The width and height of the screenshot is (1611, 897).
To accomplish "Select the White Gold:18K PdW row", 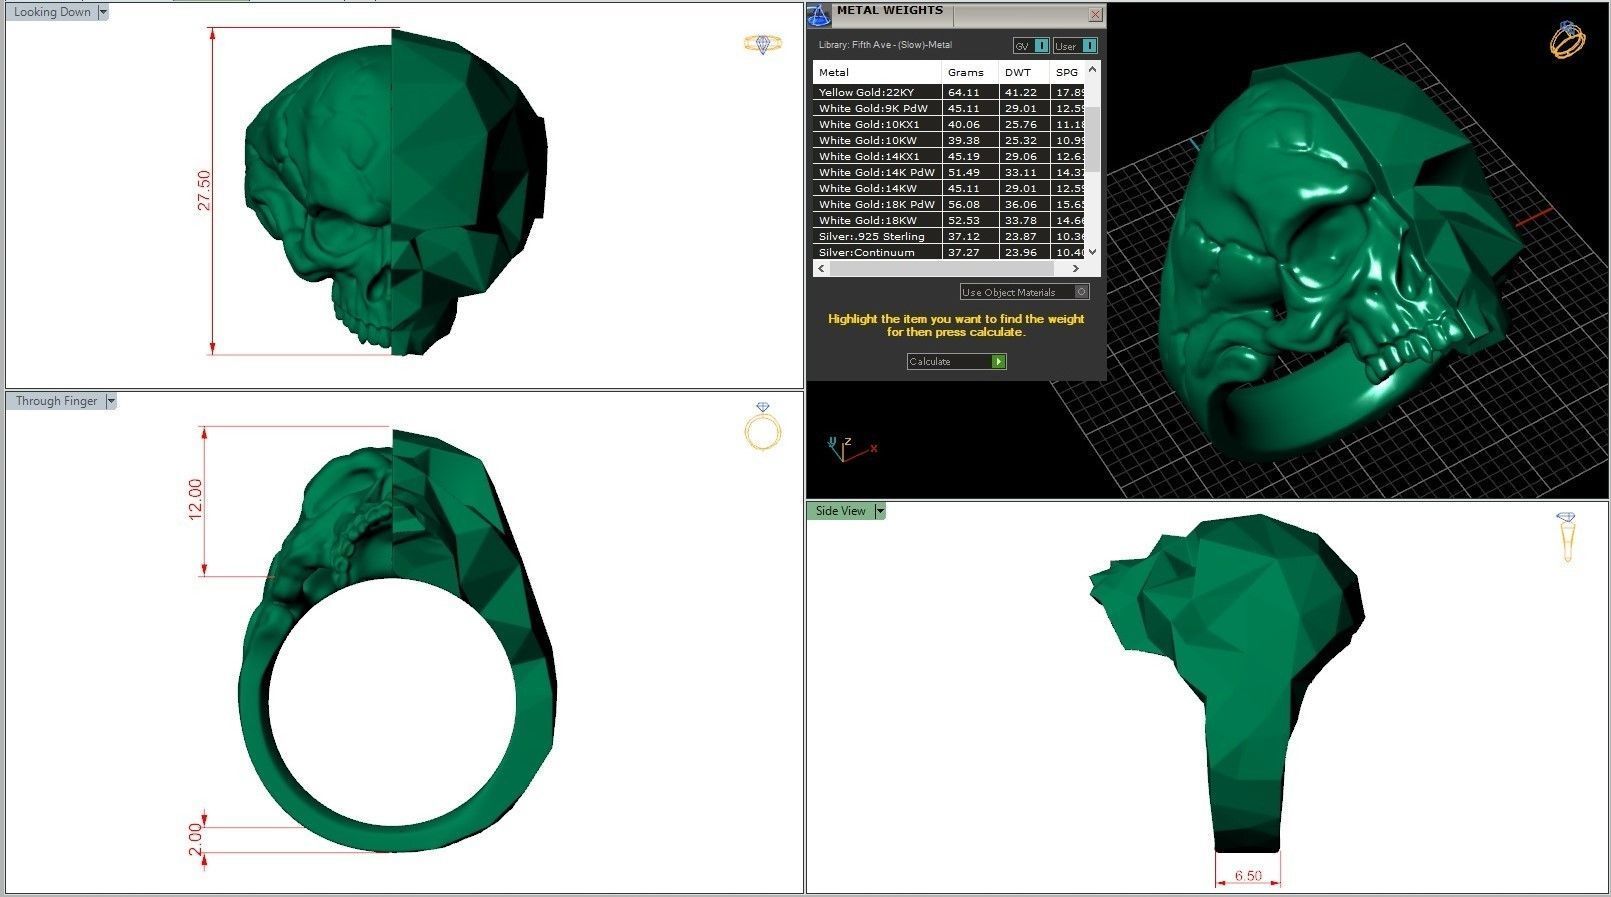I will coord(949,204).
